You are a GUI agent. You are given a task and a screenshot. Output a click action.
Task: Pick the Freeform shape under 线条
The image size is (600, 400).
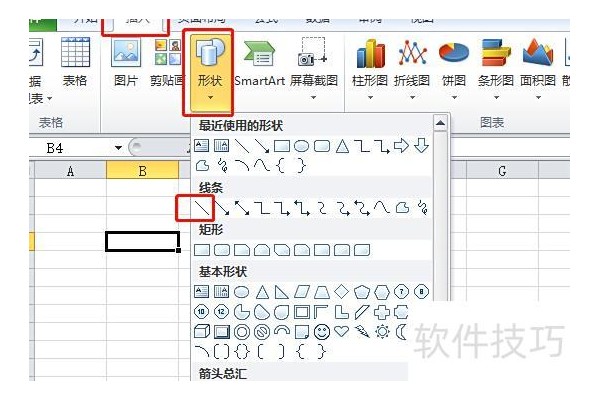click(402, 208)
